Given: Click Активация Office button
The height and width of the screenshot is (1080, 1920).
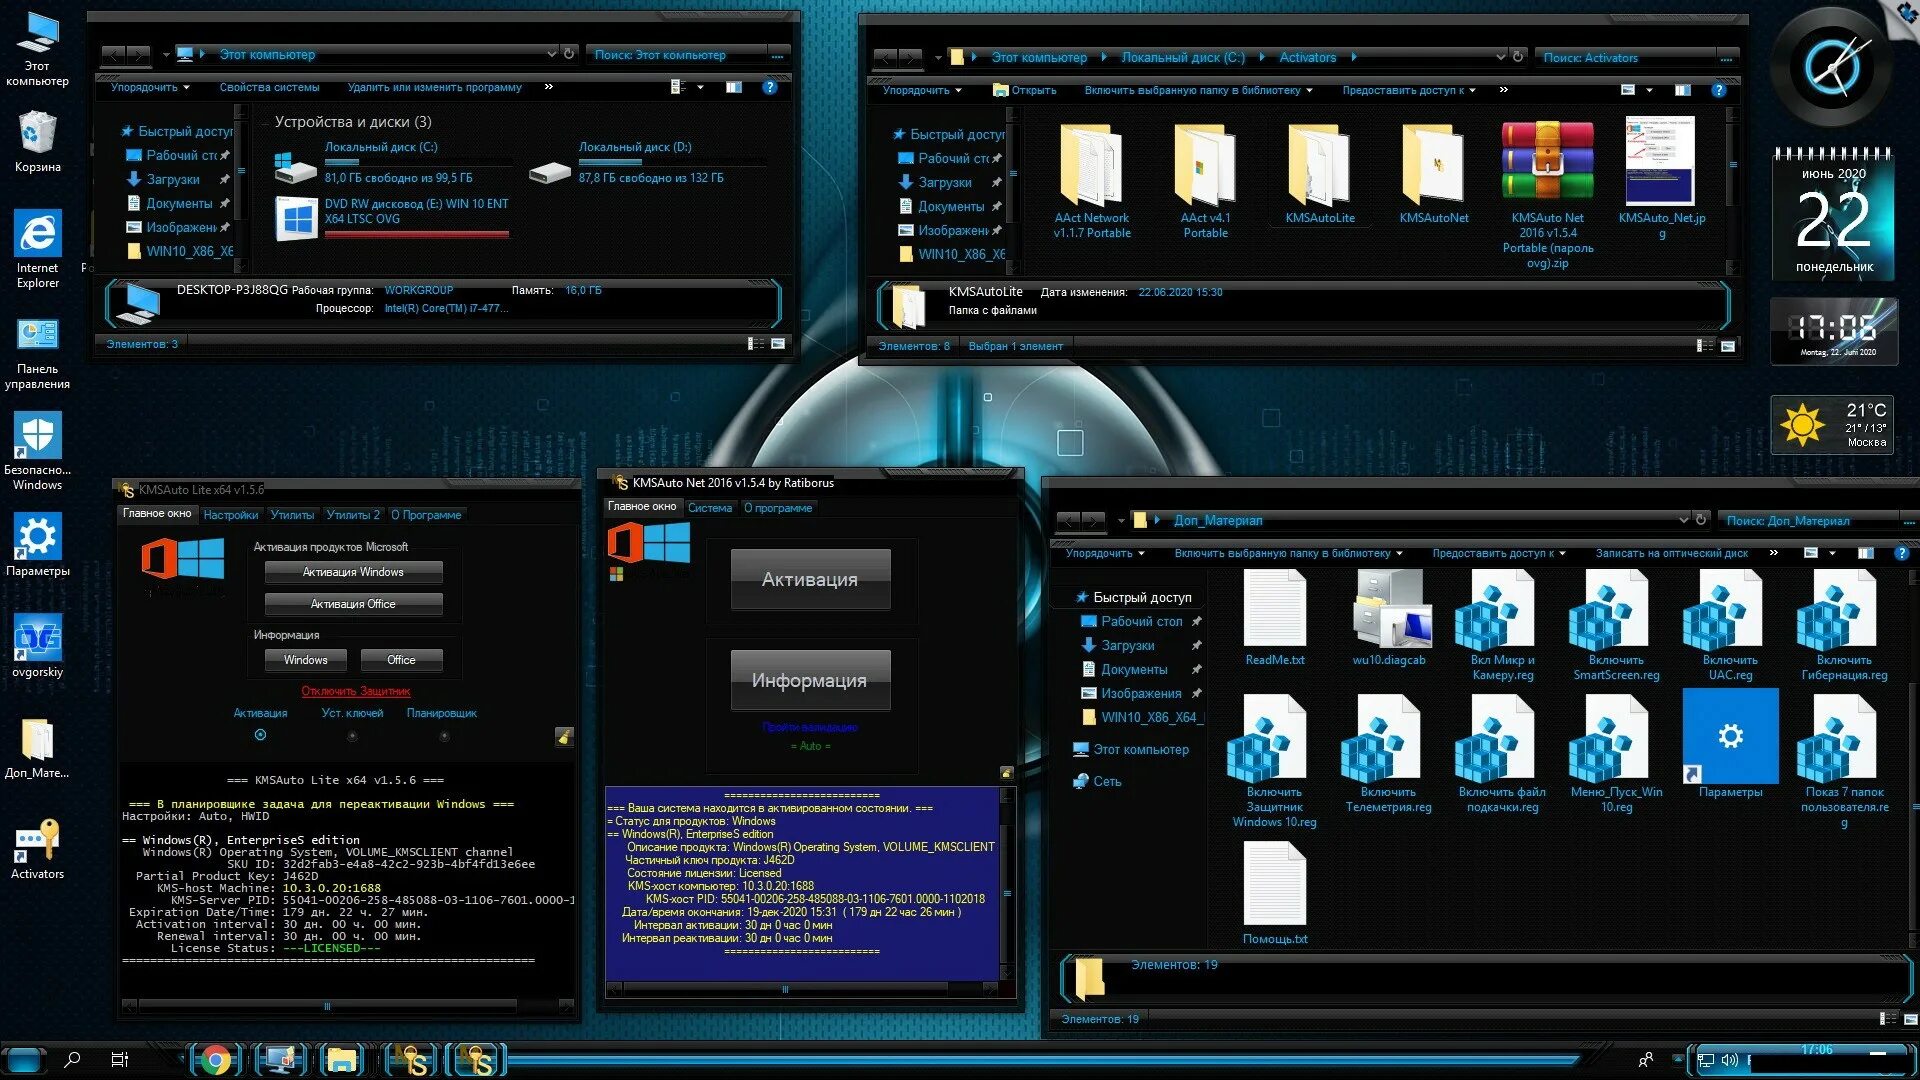Looking at the screenshot, I should 353,604.
